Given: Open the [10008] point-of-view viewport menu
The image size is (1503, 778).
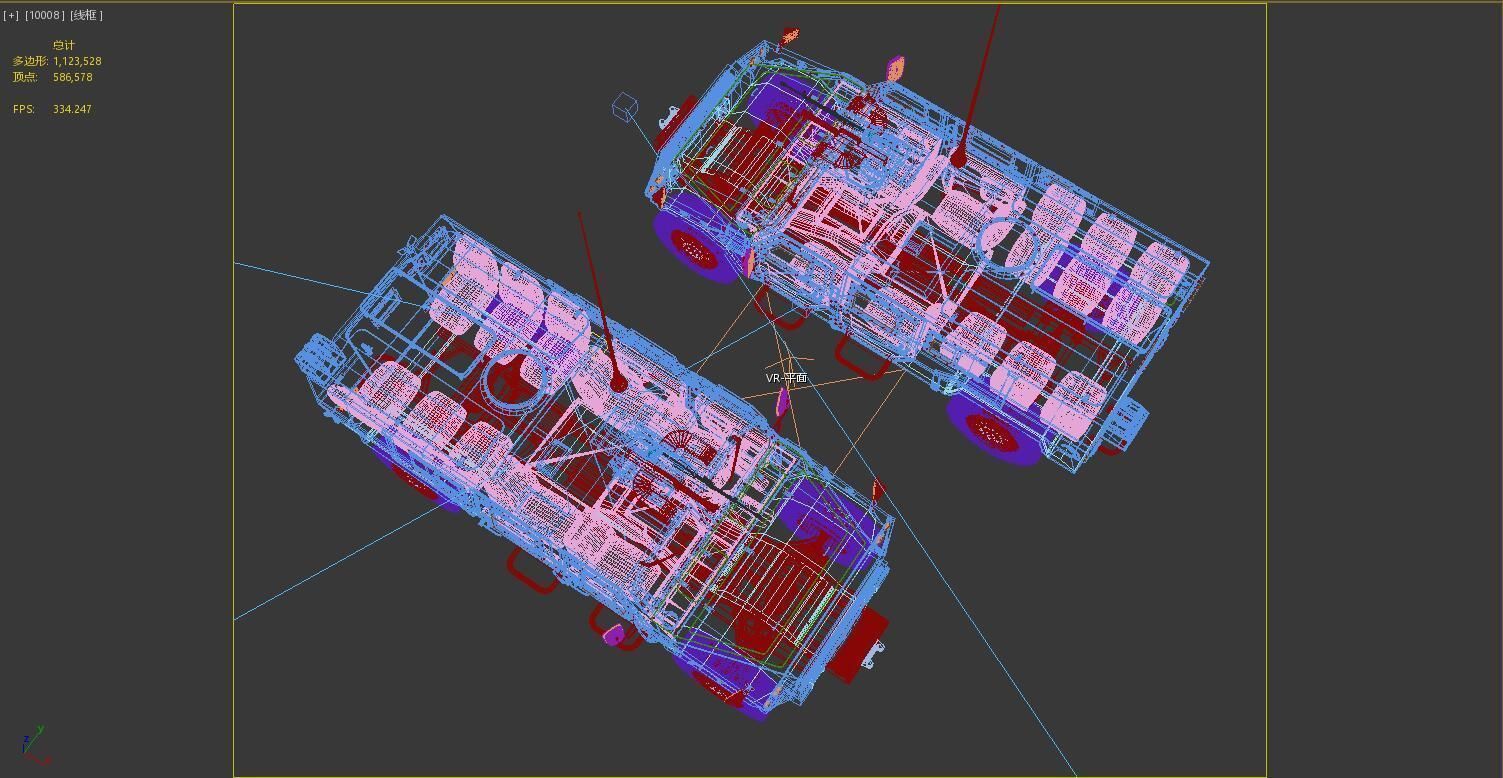Looking at the screenshot, I should pyautogui.click(x=44, y=15).
